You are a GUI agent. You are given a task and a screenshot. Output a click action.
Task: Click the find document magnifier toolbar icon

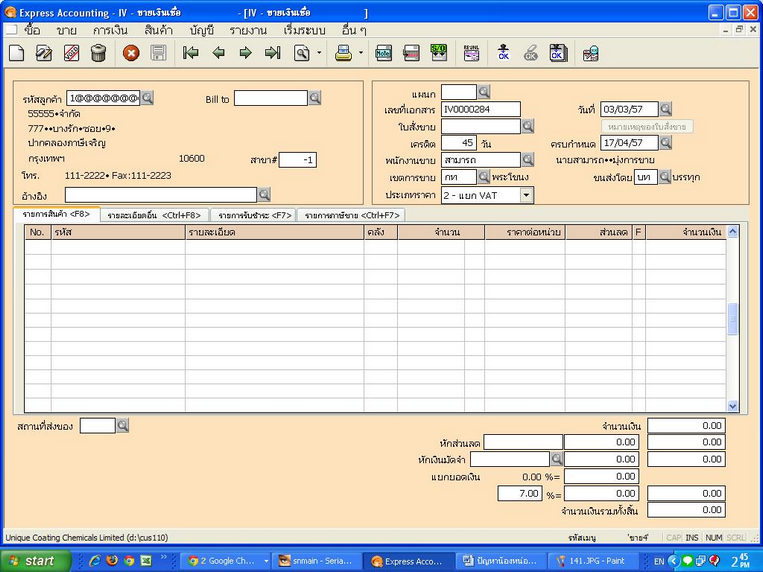point(301,53)
